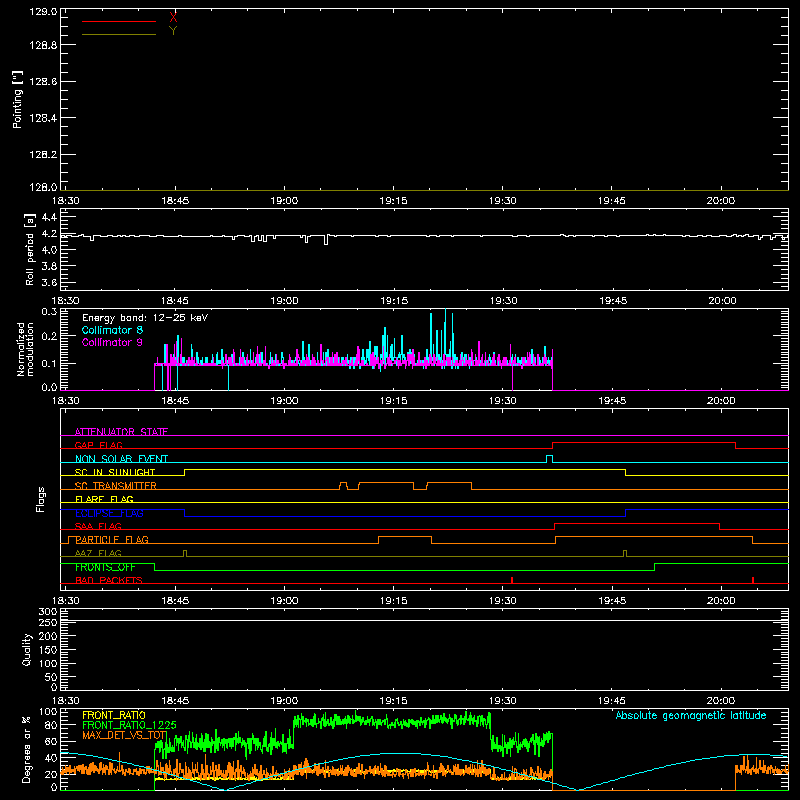Screen dimensions: 800x800
Task: Click the olive Y legend line
Action: [x=119, y=34]
